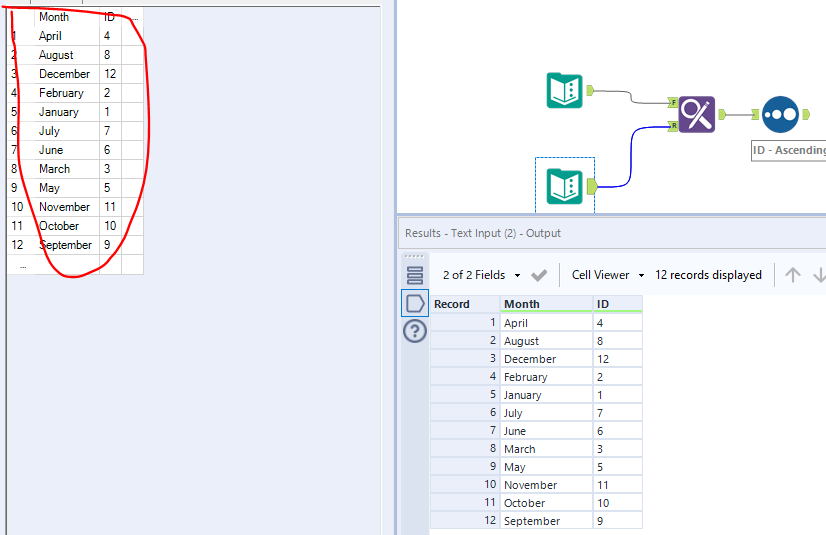Viewport: 826px width, 535px height.
Task: Select the upper Text Input tool on canvas
Action: coord(565,91)
